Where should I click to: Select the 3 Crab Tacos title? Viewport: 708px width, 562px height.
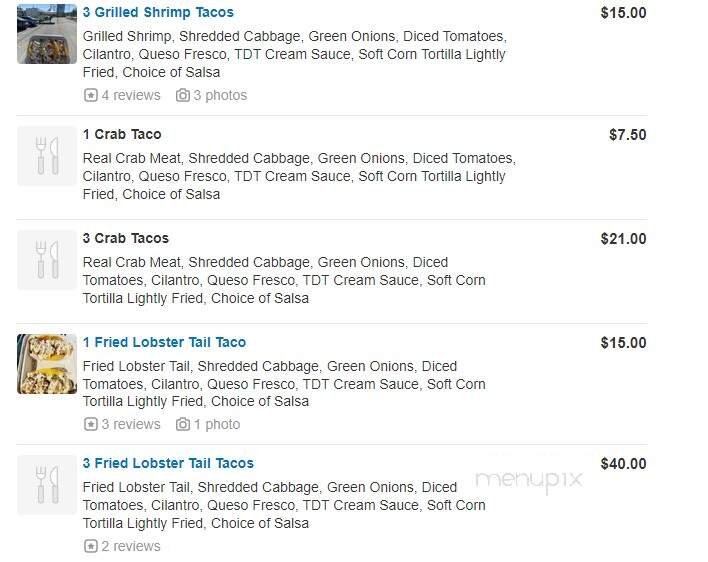tap(126, 238)
